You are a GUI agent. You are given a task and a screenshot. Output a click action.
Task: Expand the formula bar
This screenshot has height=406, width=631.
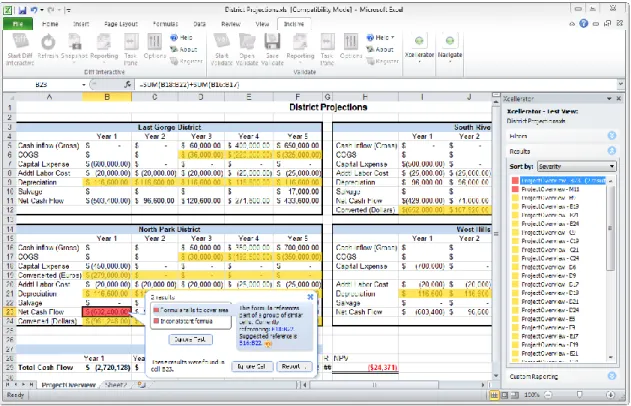pyautogui.click(x=621, y=84)
